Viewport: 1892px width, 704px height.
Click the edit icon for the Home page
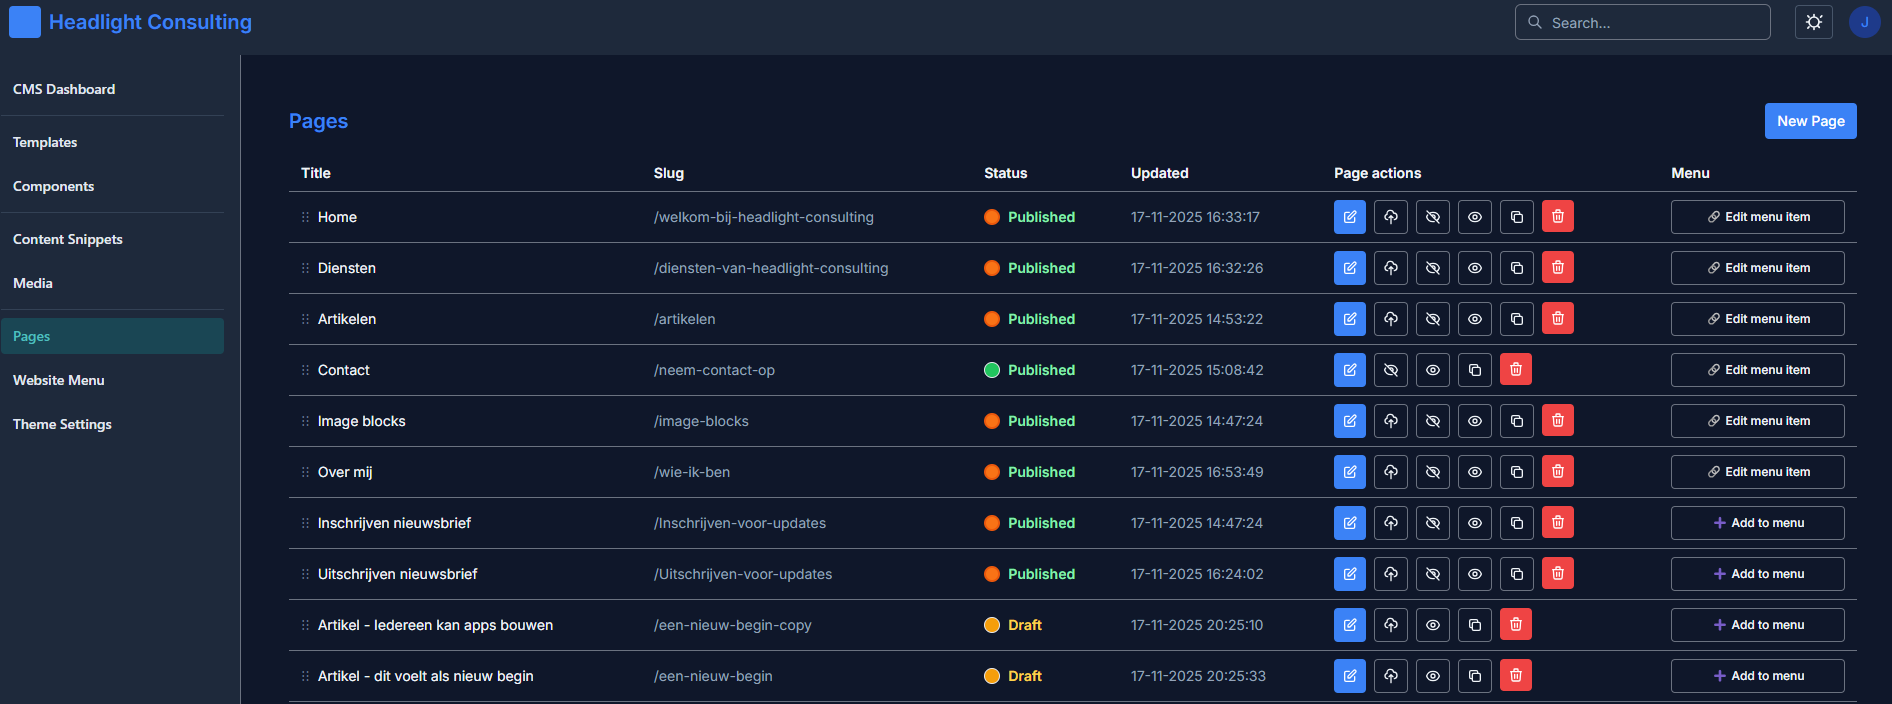pos(1349,217)
